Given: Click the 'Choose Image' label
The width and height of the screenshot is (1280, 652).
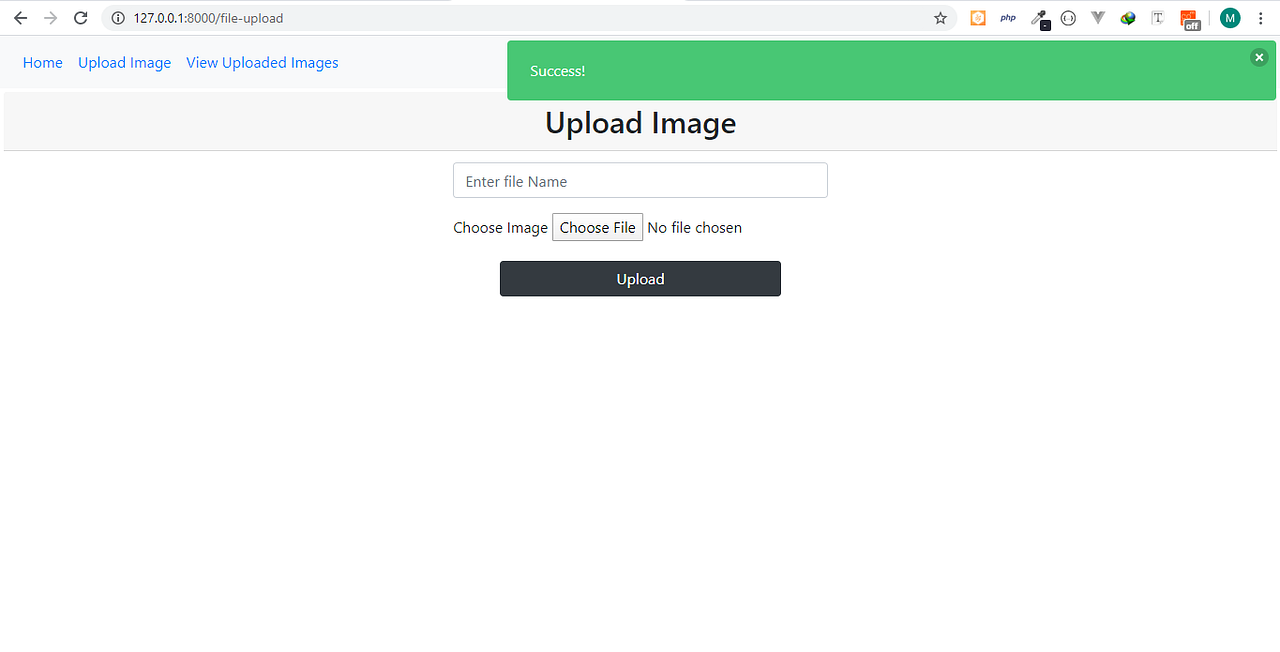Looking at the screenshot, I should [x=500, y=228].
